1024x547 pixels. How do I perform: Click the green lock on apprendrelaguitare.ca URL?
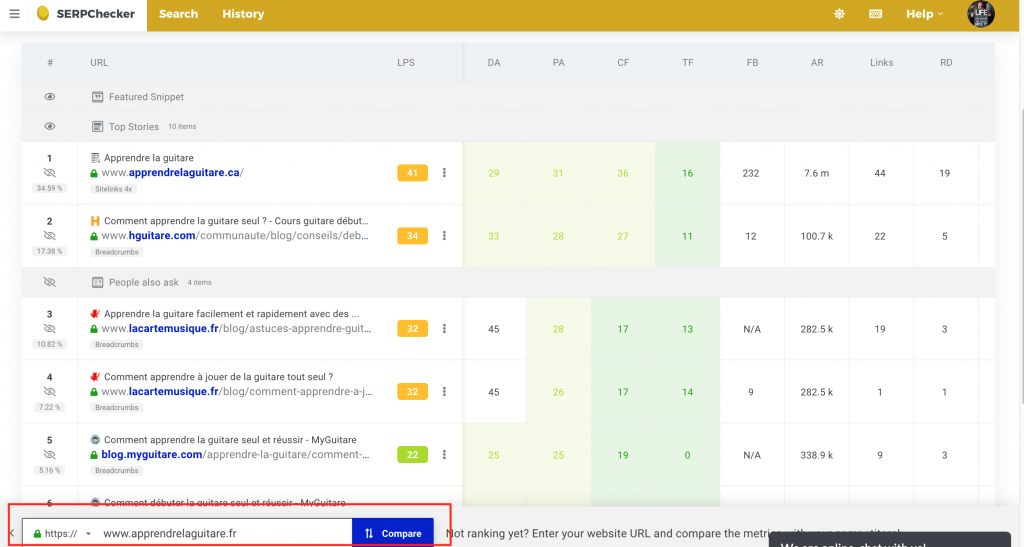pos(94,174)
